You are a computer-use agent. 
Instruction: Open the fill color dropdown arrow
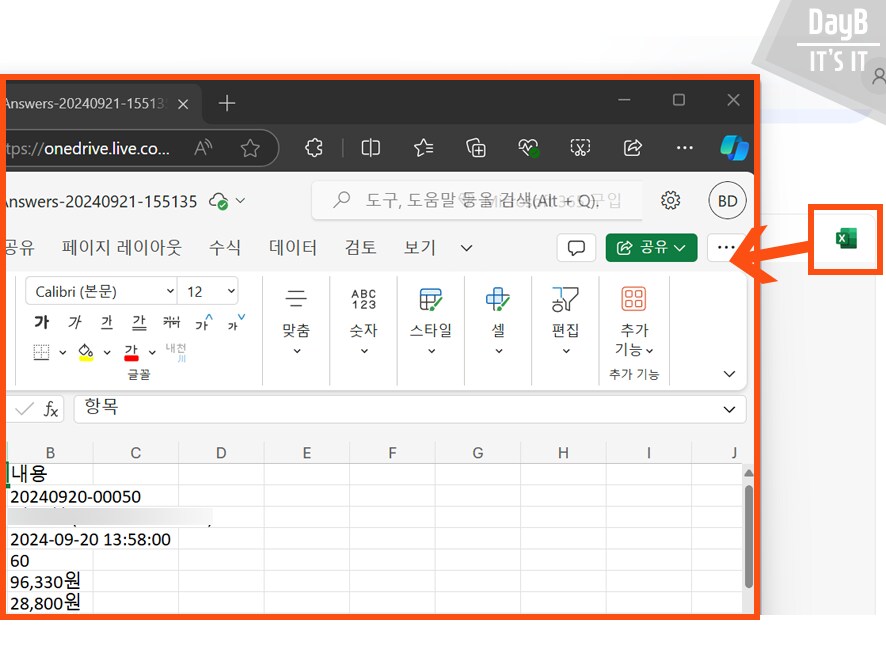click(106, 352)
